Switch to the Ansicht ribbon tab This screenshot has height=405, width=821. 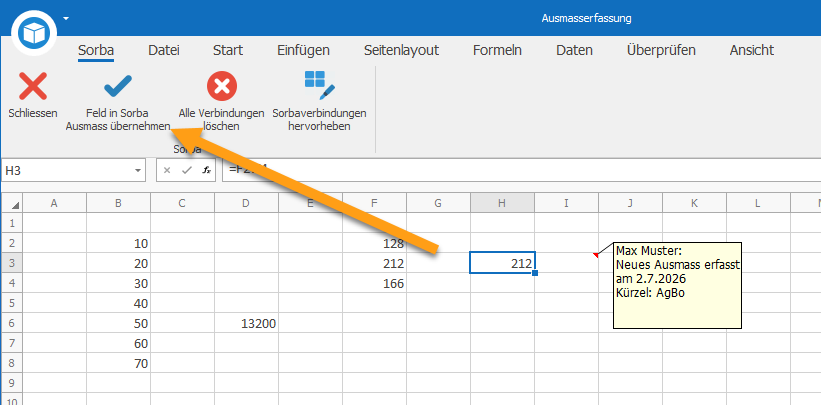[752, 51]
